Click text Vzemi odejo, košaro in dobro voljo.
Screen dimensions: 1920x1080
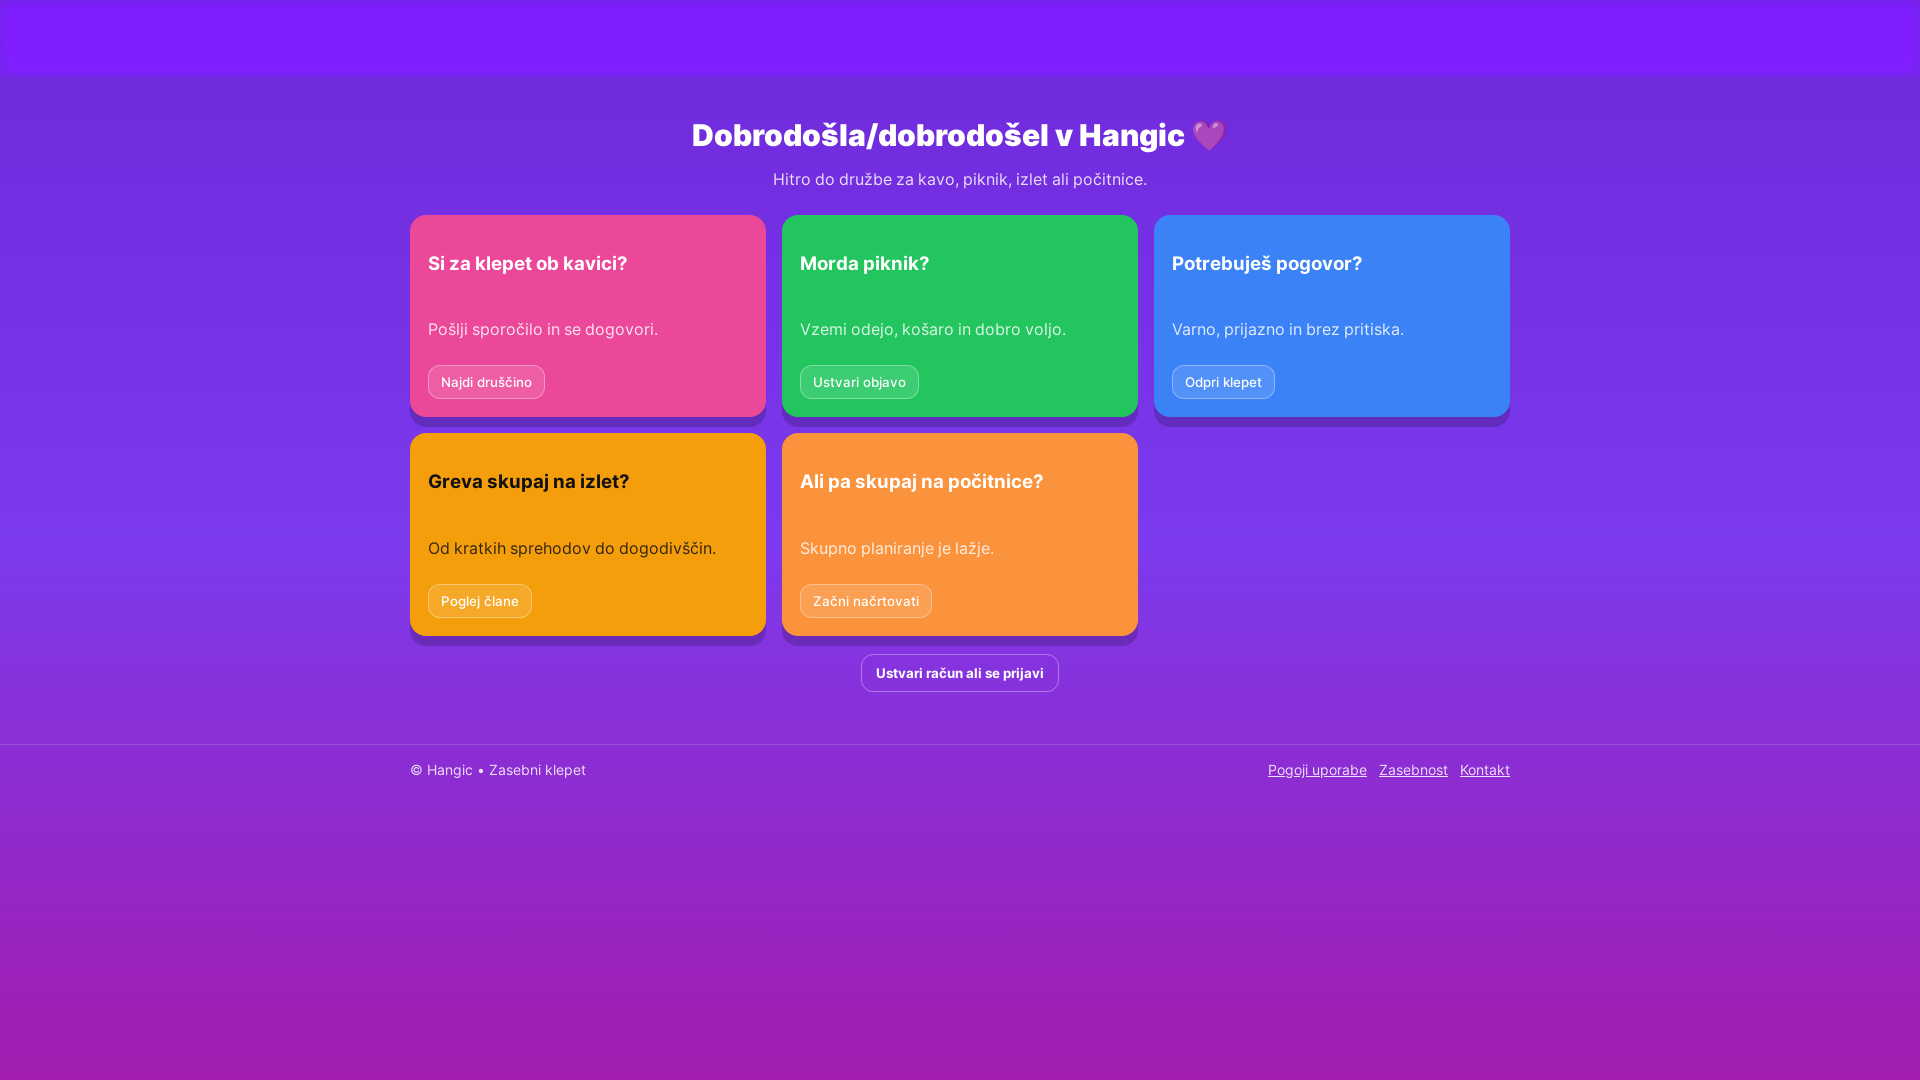[933, 329]
